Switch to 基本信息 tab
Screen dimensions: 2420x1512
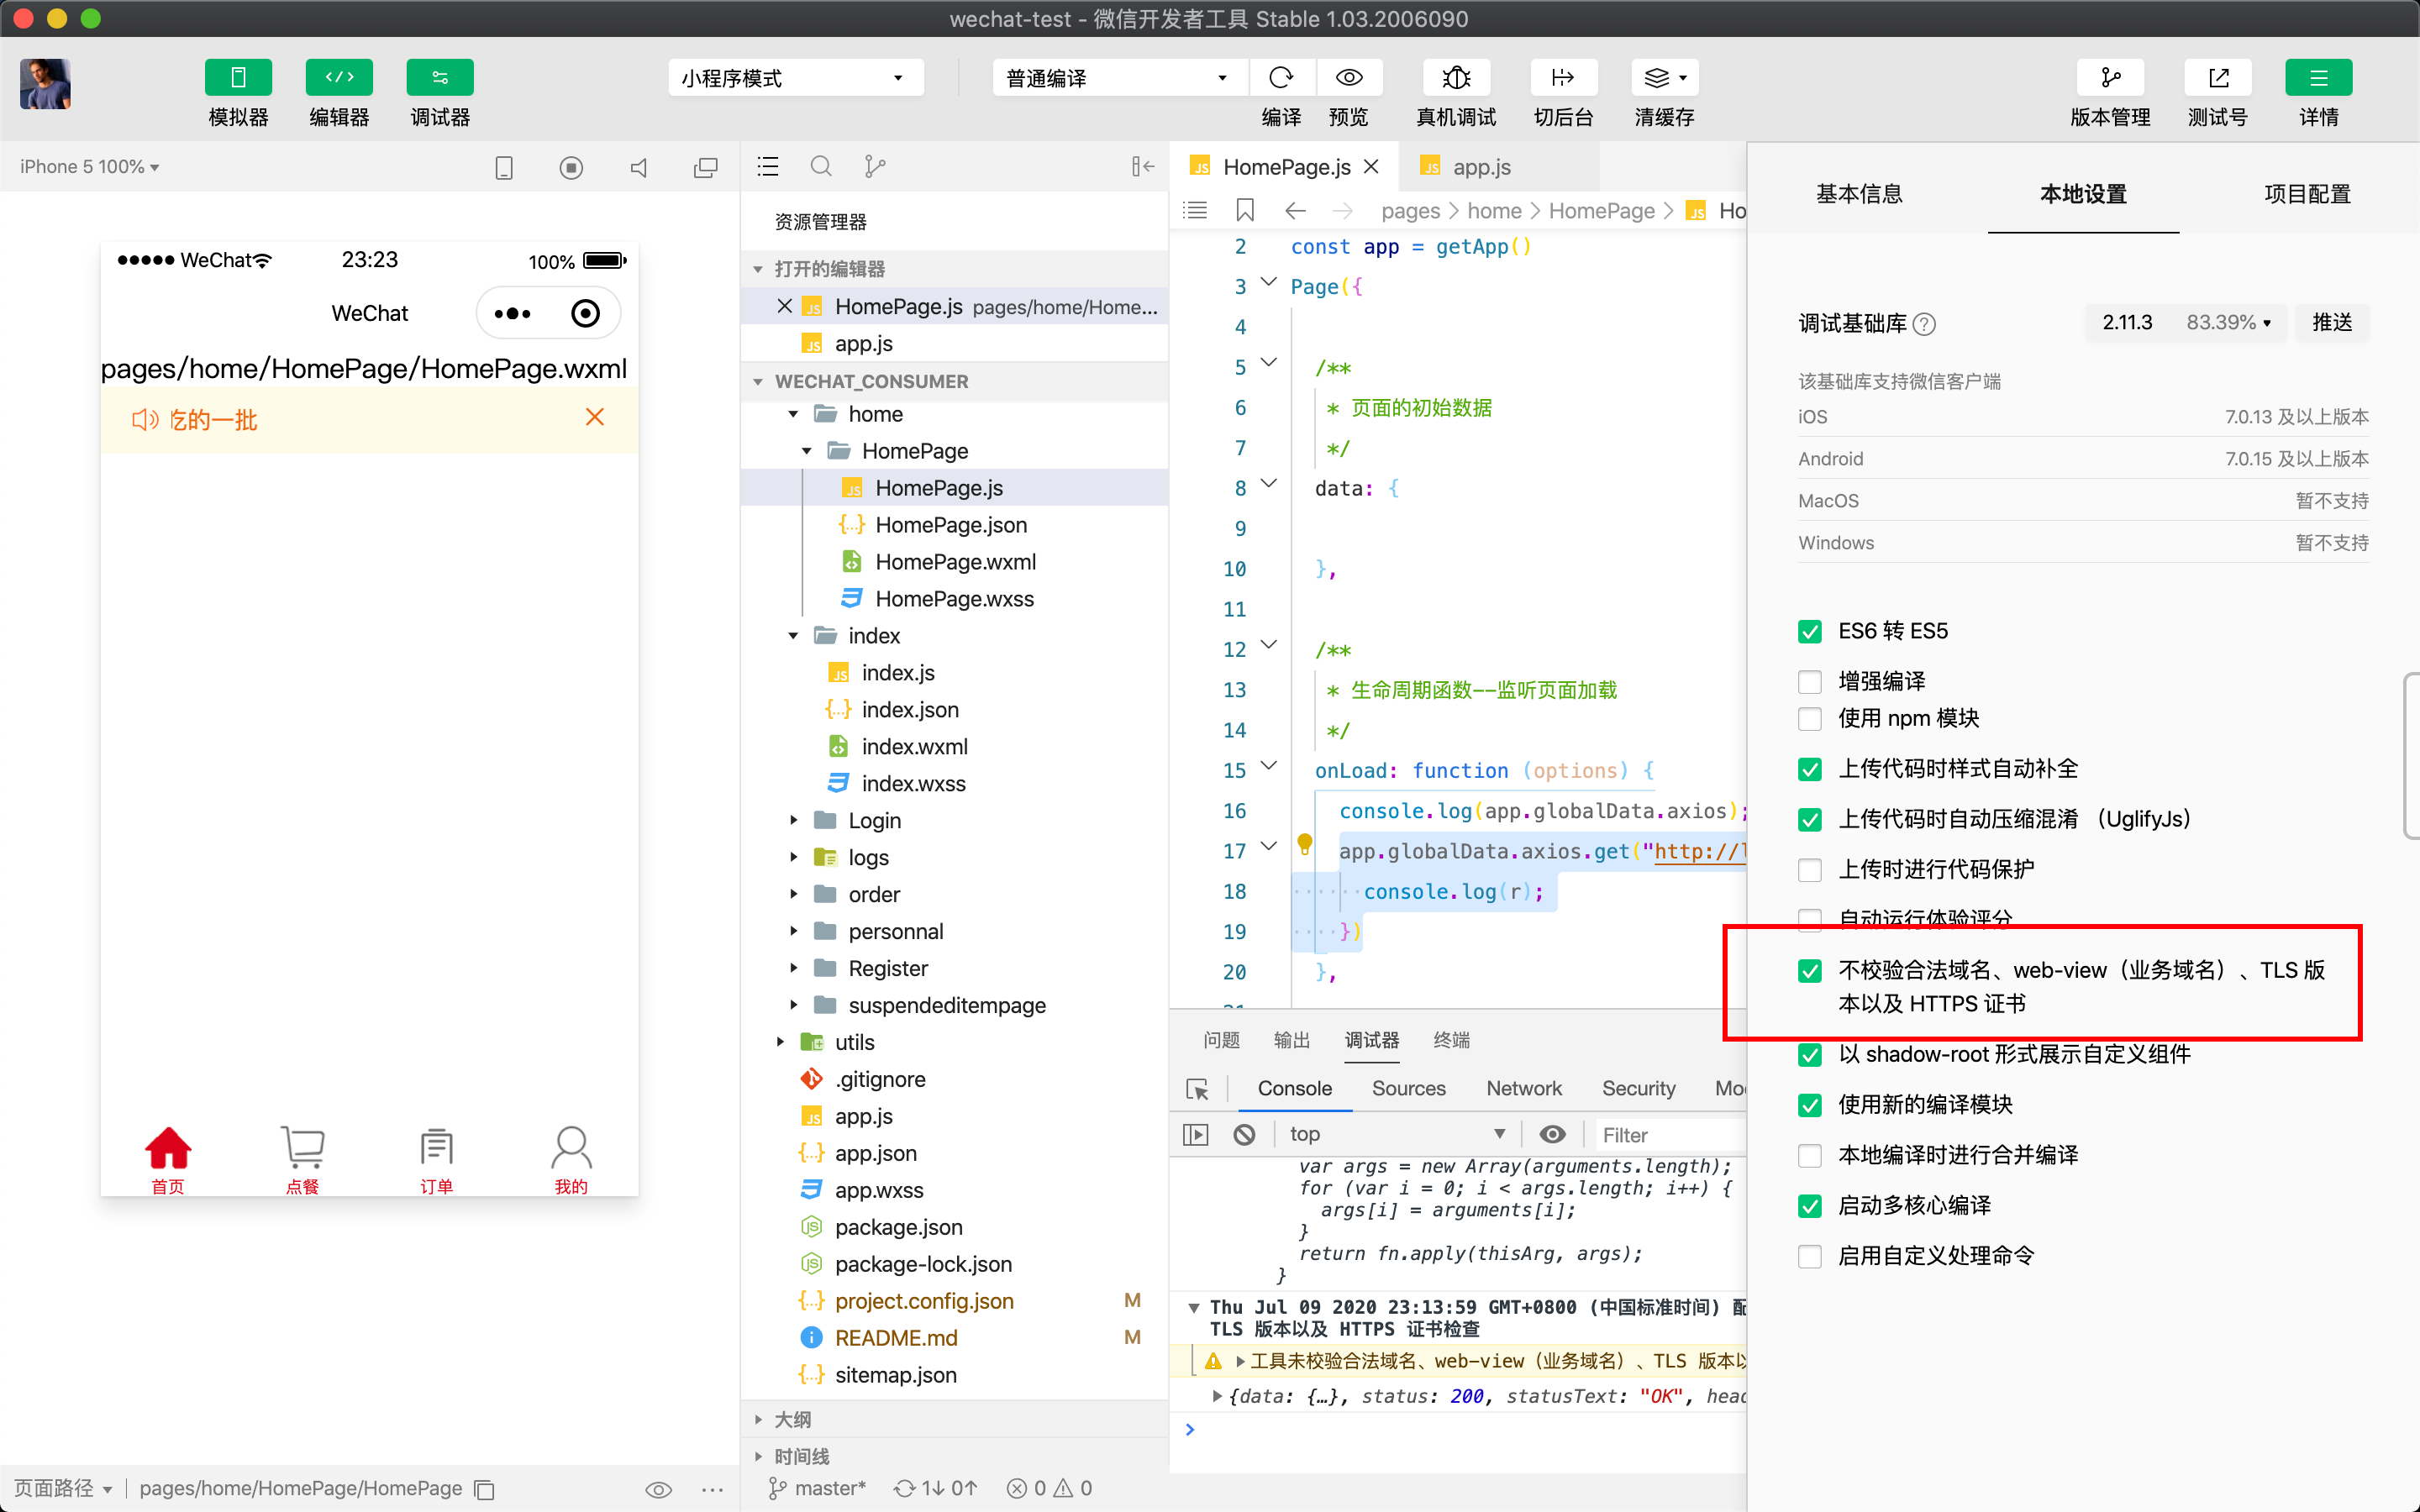pos(1859,194)
